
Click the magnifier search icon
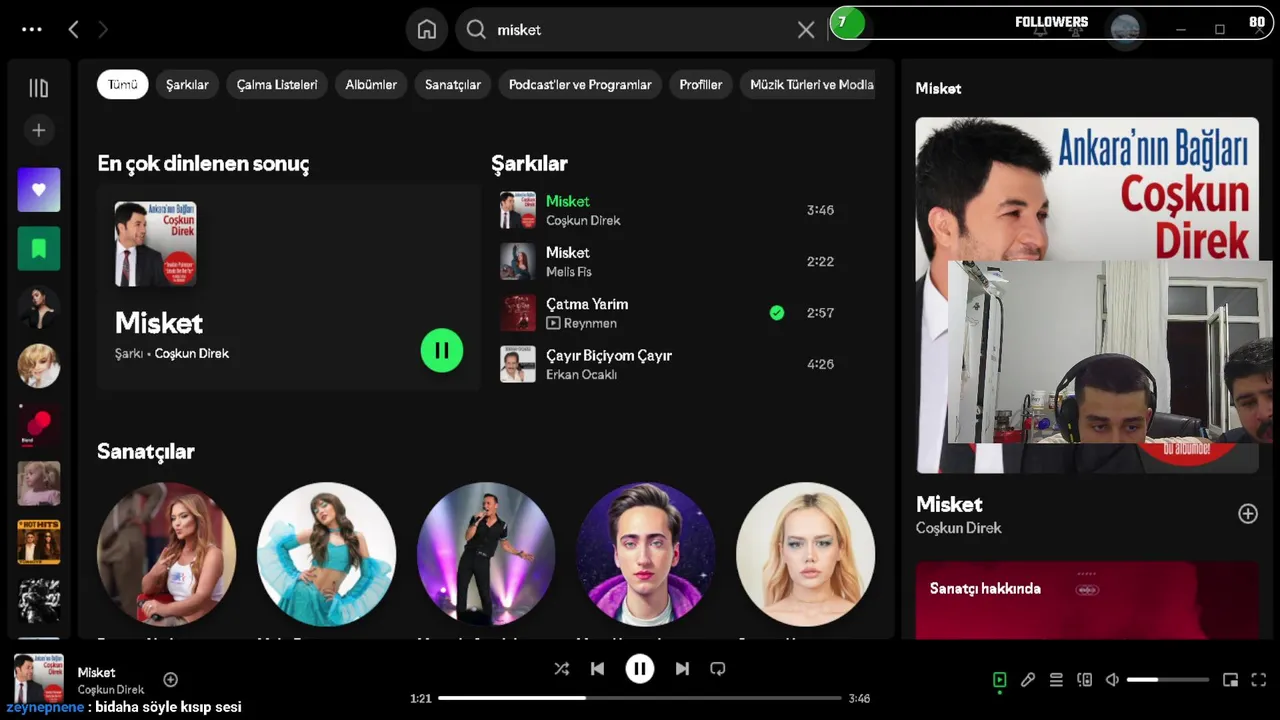(477, 30)
